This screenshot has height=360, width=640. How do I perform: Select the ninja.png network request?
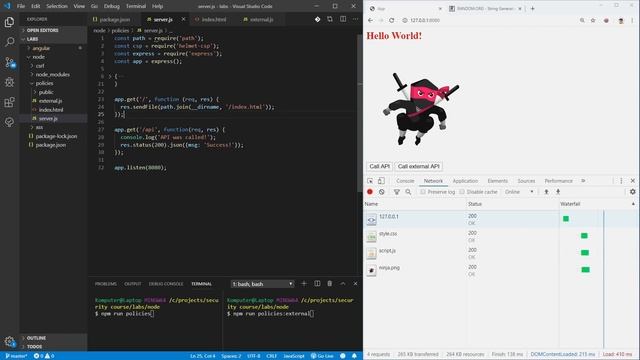pos(501,270)
